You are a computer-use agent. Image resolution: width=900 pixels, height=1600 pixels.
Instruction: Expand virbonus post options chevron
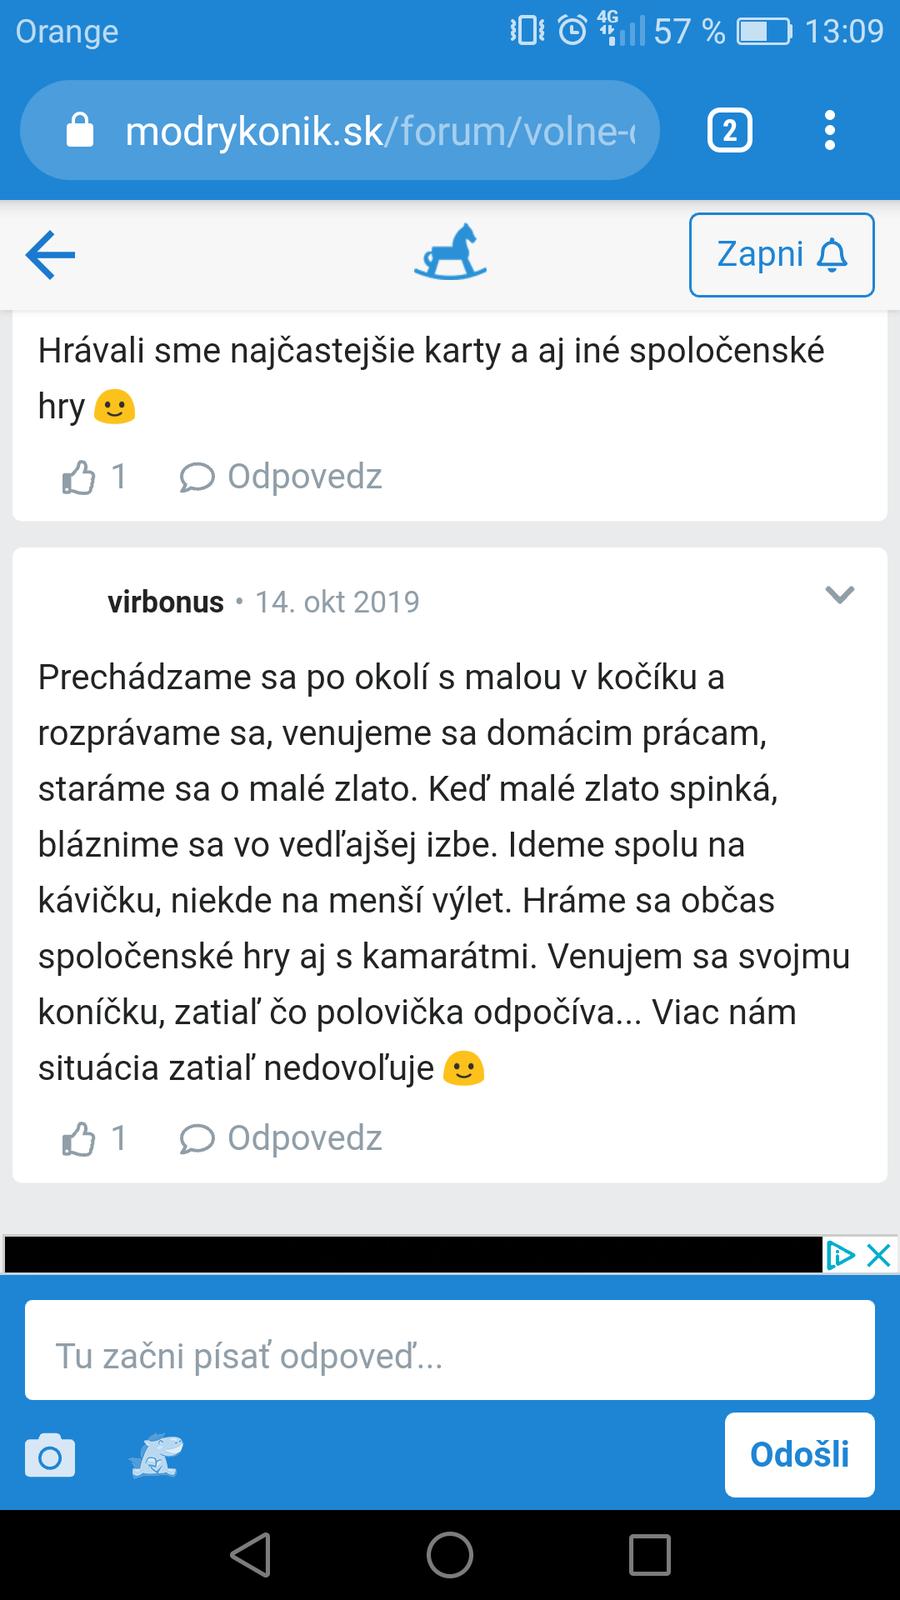tap(839, 595)
